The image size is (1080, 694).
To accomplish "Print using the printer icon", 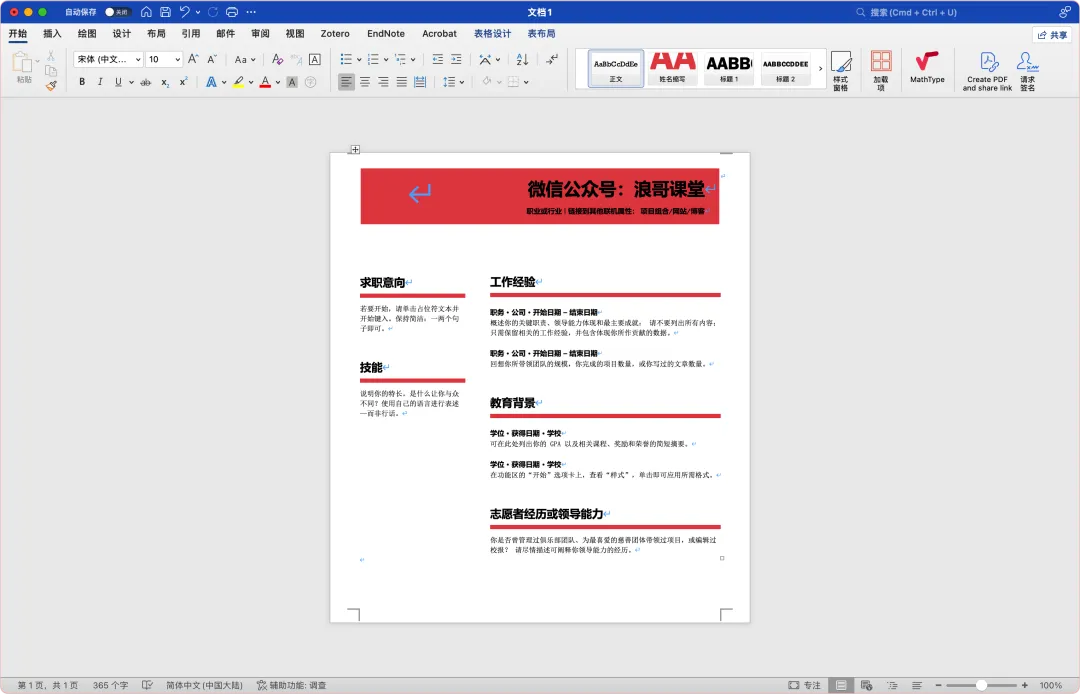I will point(232,12).
